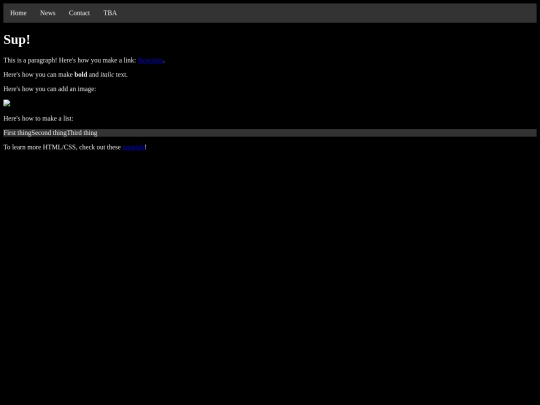
Task: Select the 'Second thing' list item
Action: [49, 133]
